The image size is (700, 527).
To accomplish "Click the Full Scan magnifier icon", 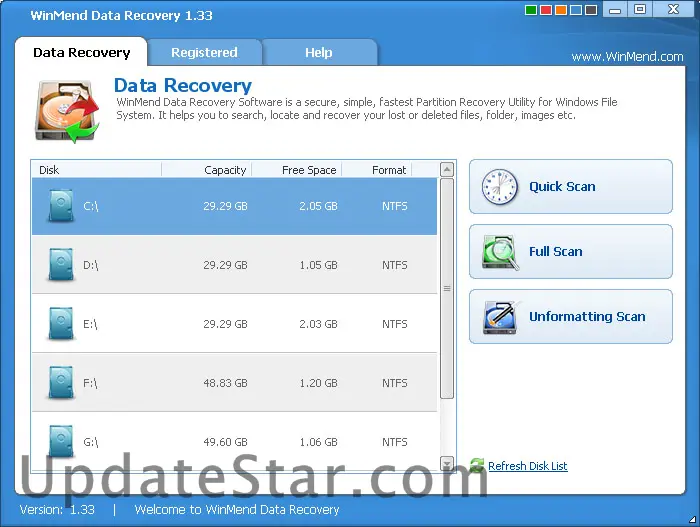I will click(x=500, y=252).
